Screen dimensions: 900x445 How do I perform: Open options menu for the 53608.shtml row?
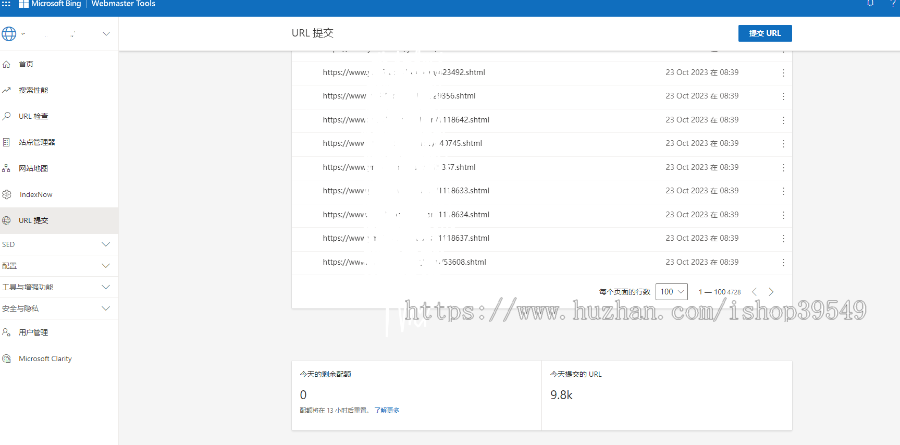tap(783, 262)
